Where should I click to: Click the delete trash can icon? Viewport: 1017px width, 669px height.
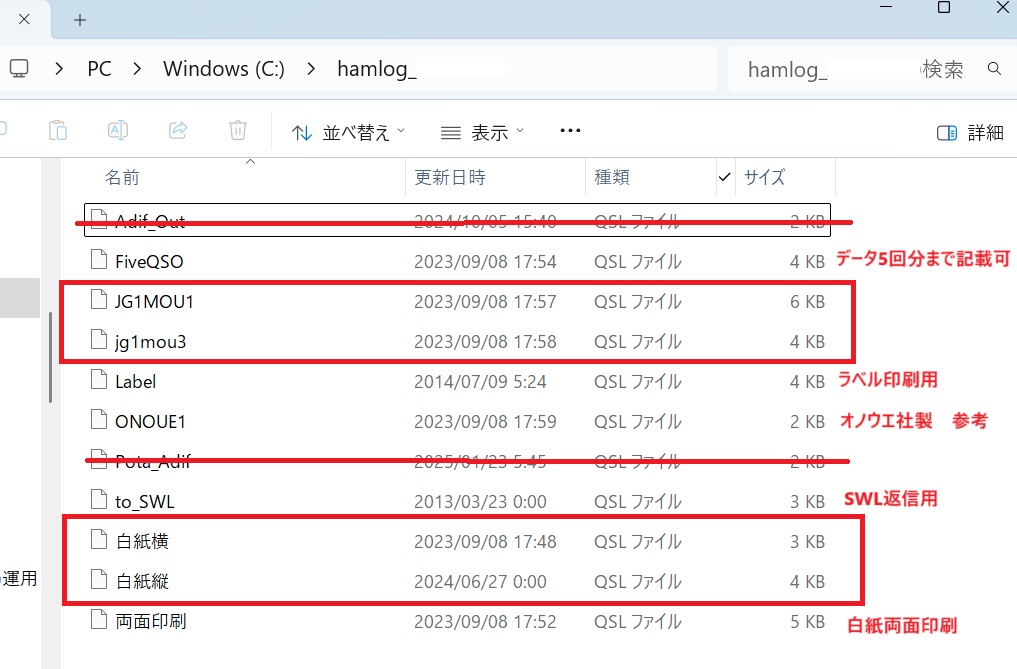tap(238, 131)
